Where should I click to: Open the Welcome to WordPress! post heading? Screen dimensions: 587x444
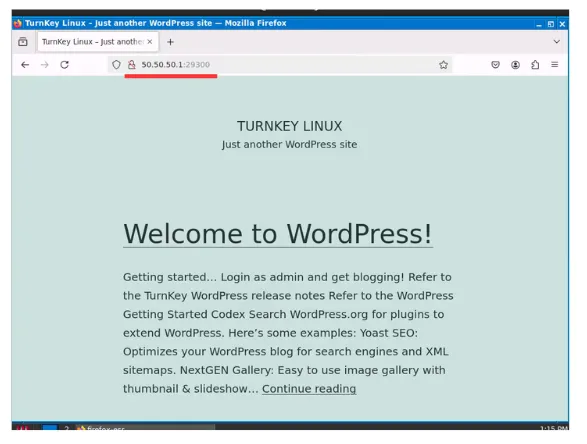278,234
